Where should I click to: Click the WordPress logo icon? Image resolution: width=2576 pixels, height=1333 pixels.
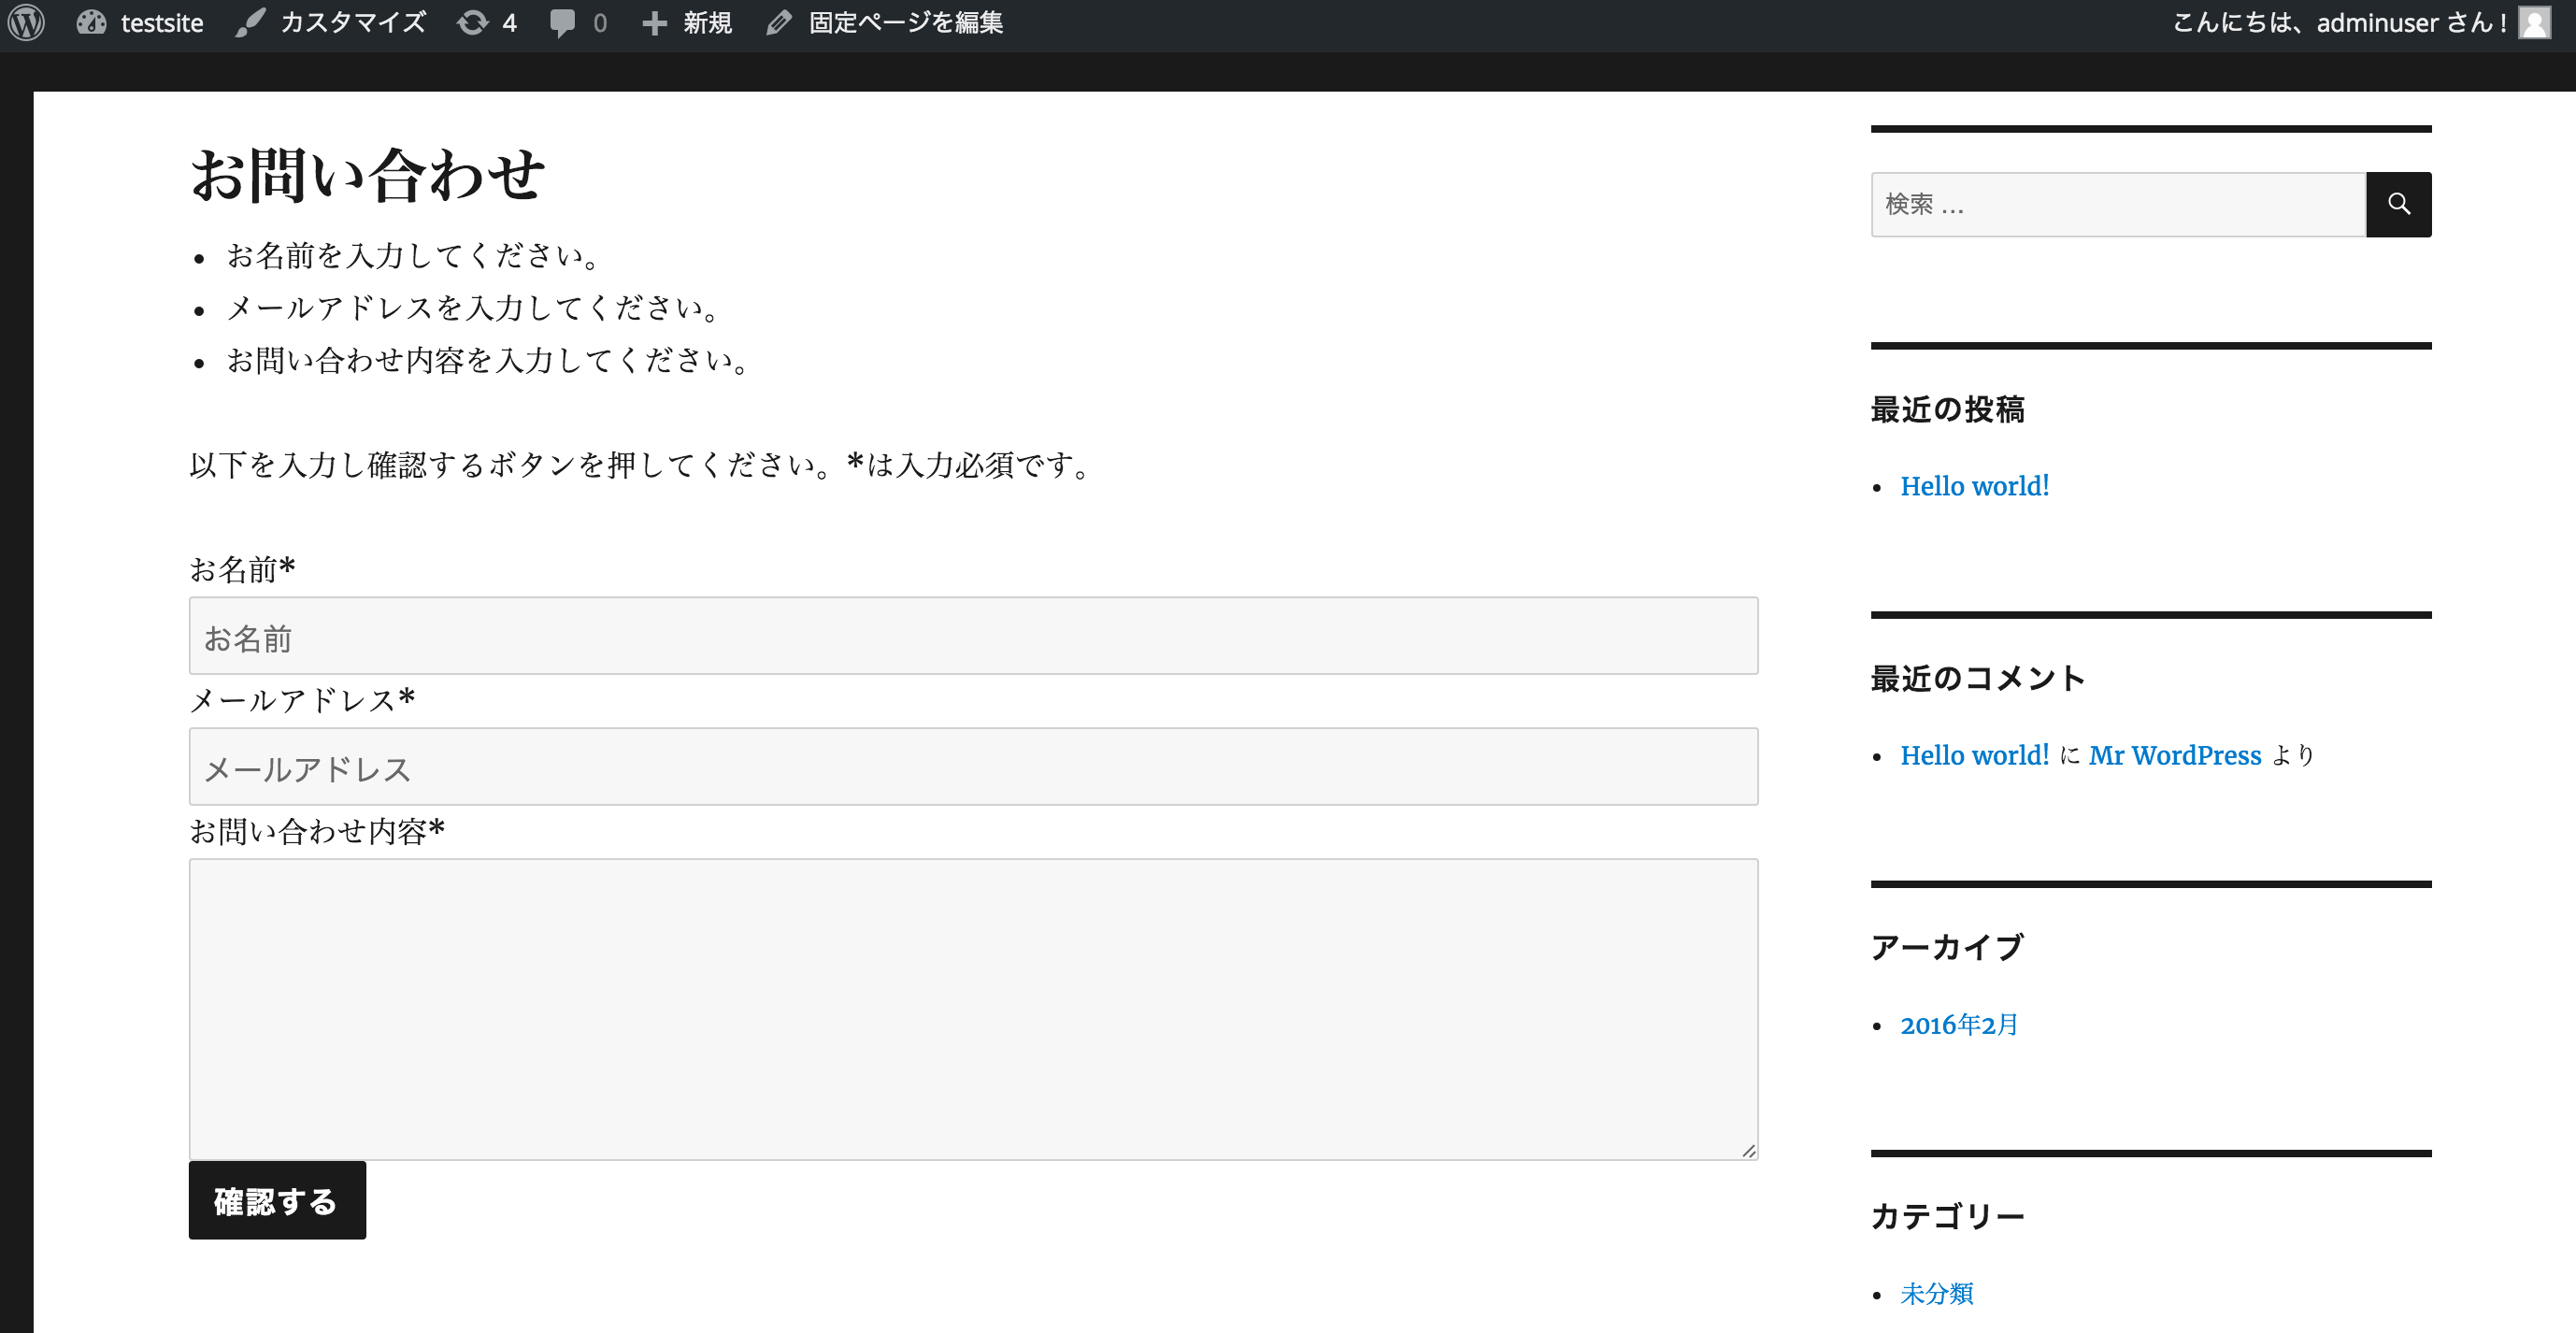27,22
